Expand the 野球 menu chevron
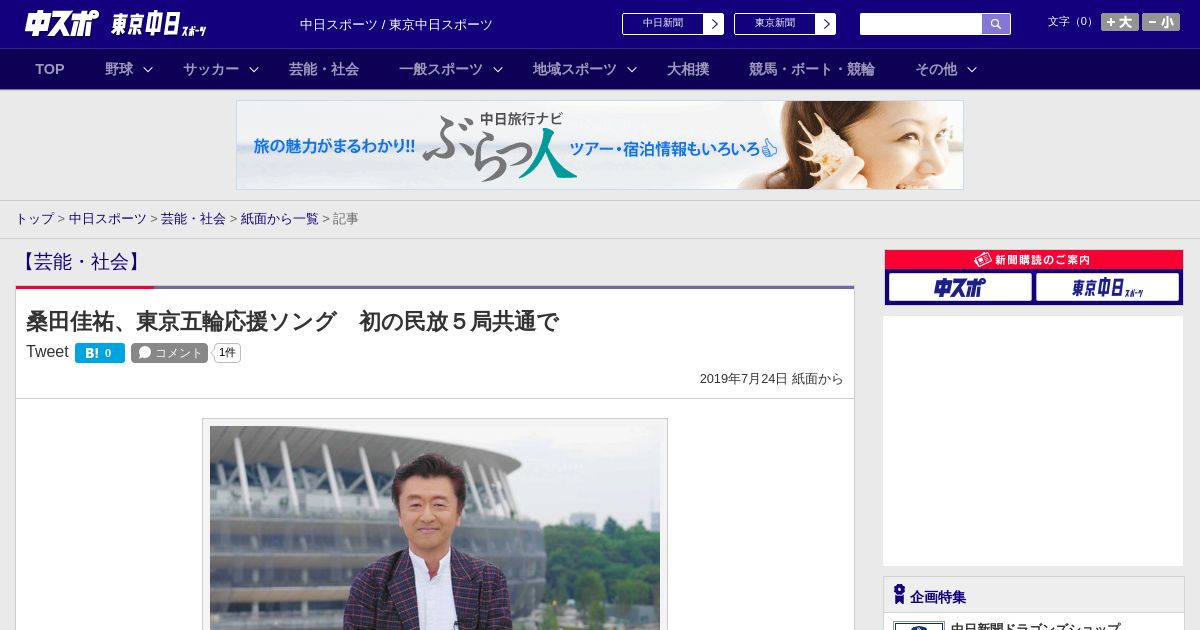This screenshot has height=630, width=1200. pos(148,70)
